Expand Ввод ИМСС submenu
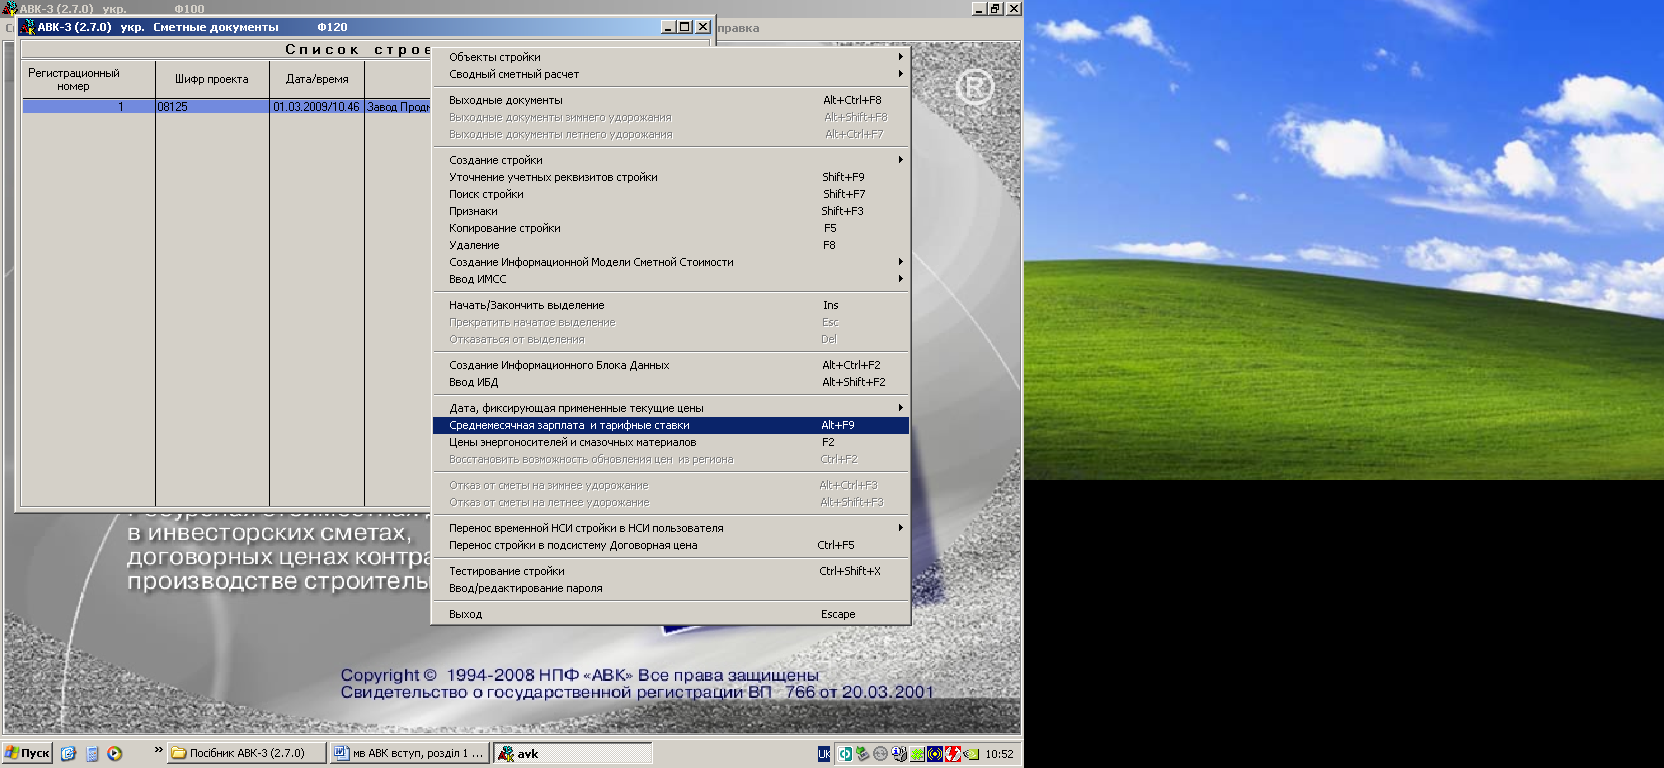 [671, 279]
